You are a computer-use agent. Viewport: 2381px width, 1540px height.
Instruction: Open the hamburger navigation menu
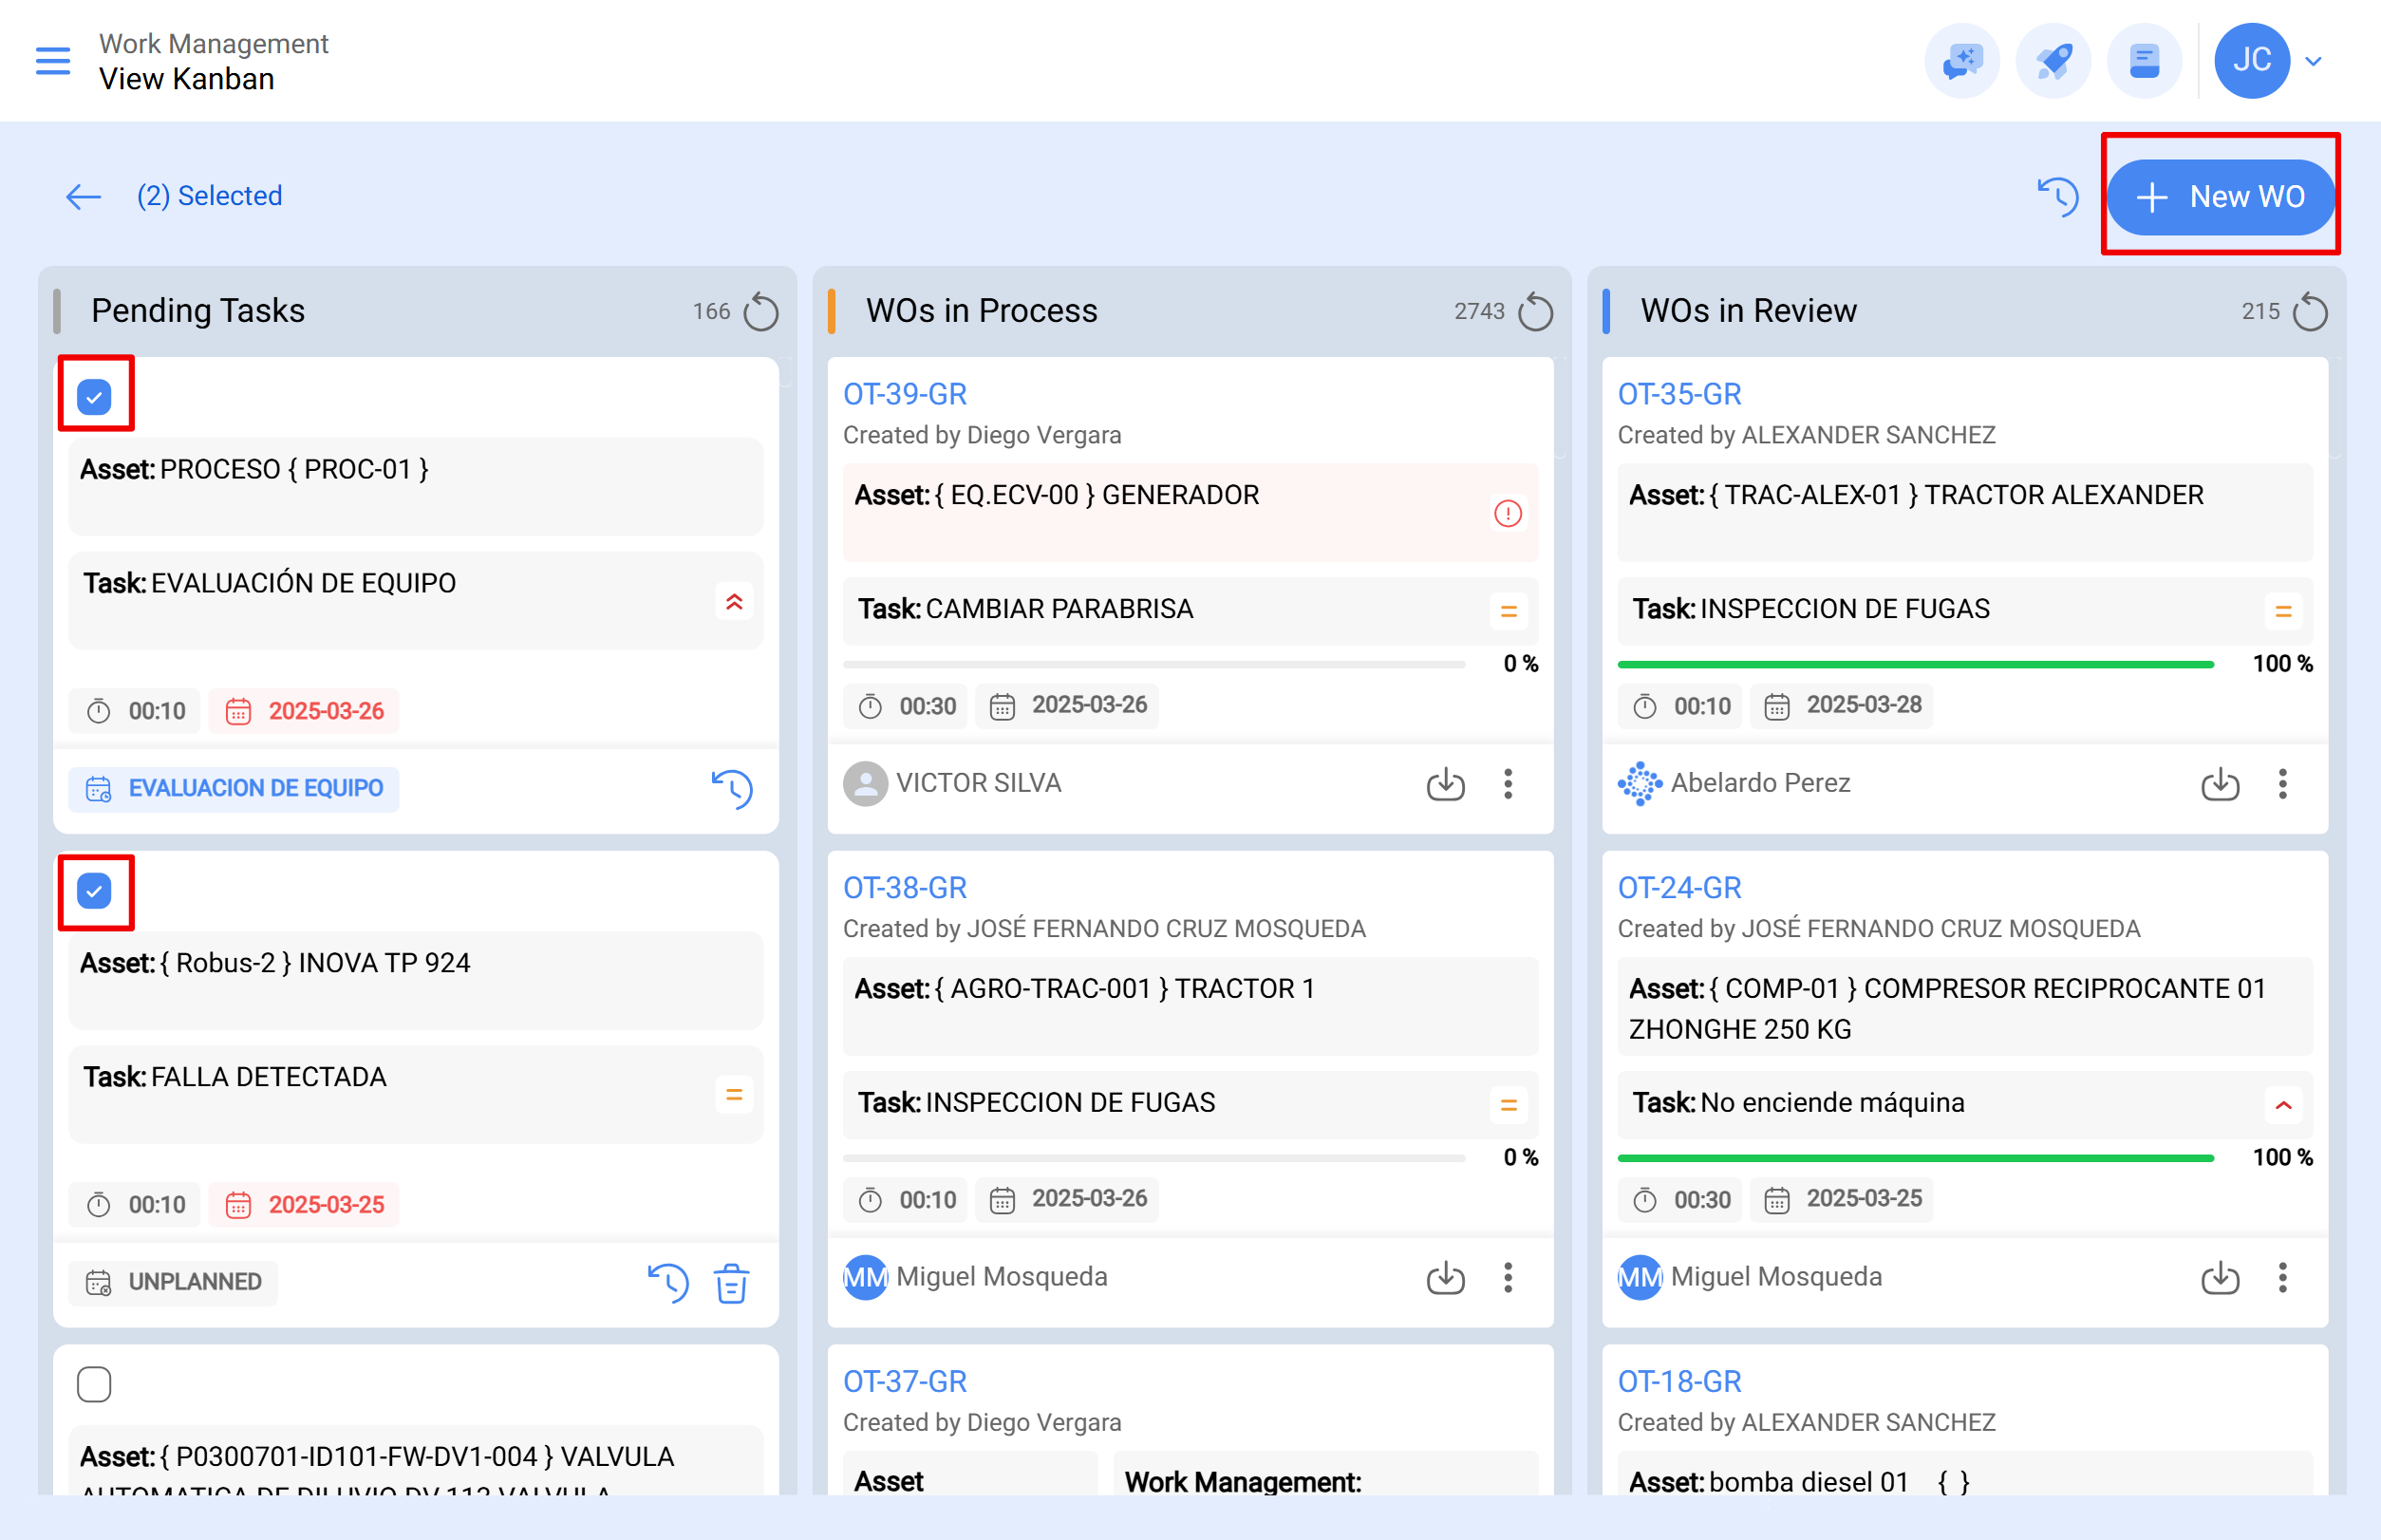tap(52, 60)
